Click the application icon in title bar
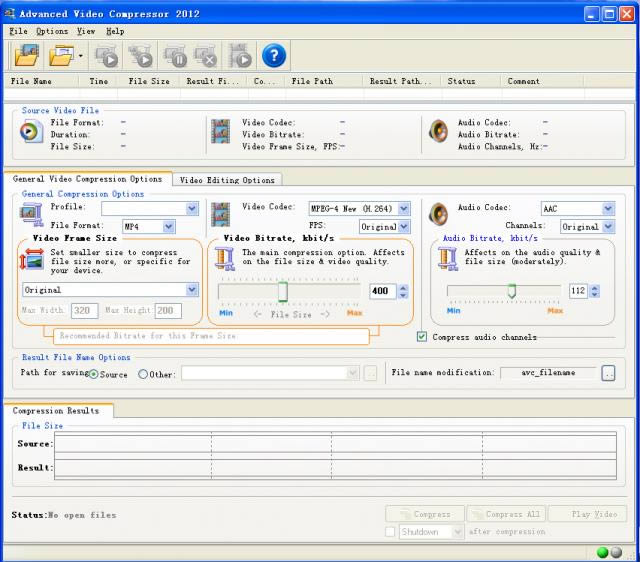This screenshot has height=562, width=640. [x=10, y=13]
